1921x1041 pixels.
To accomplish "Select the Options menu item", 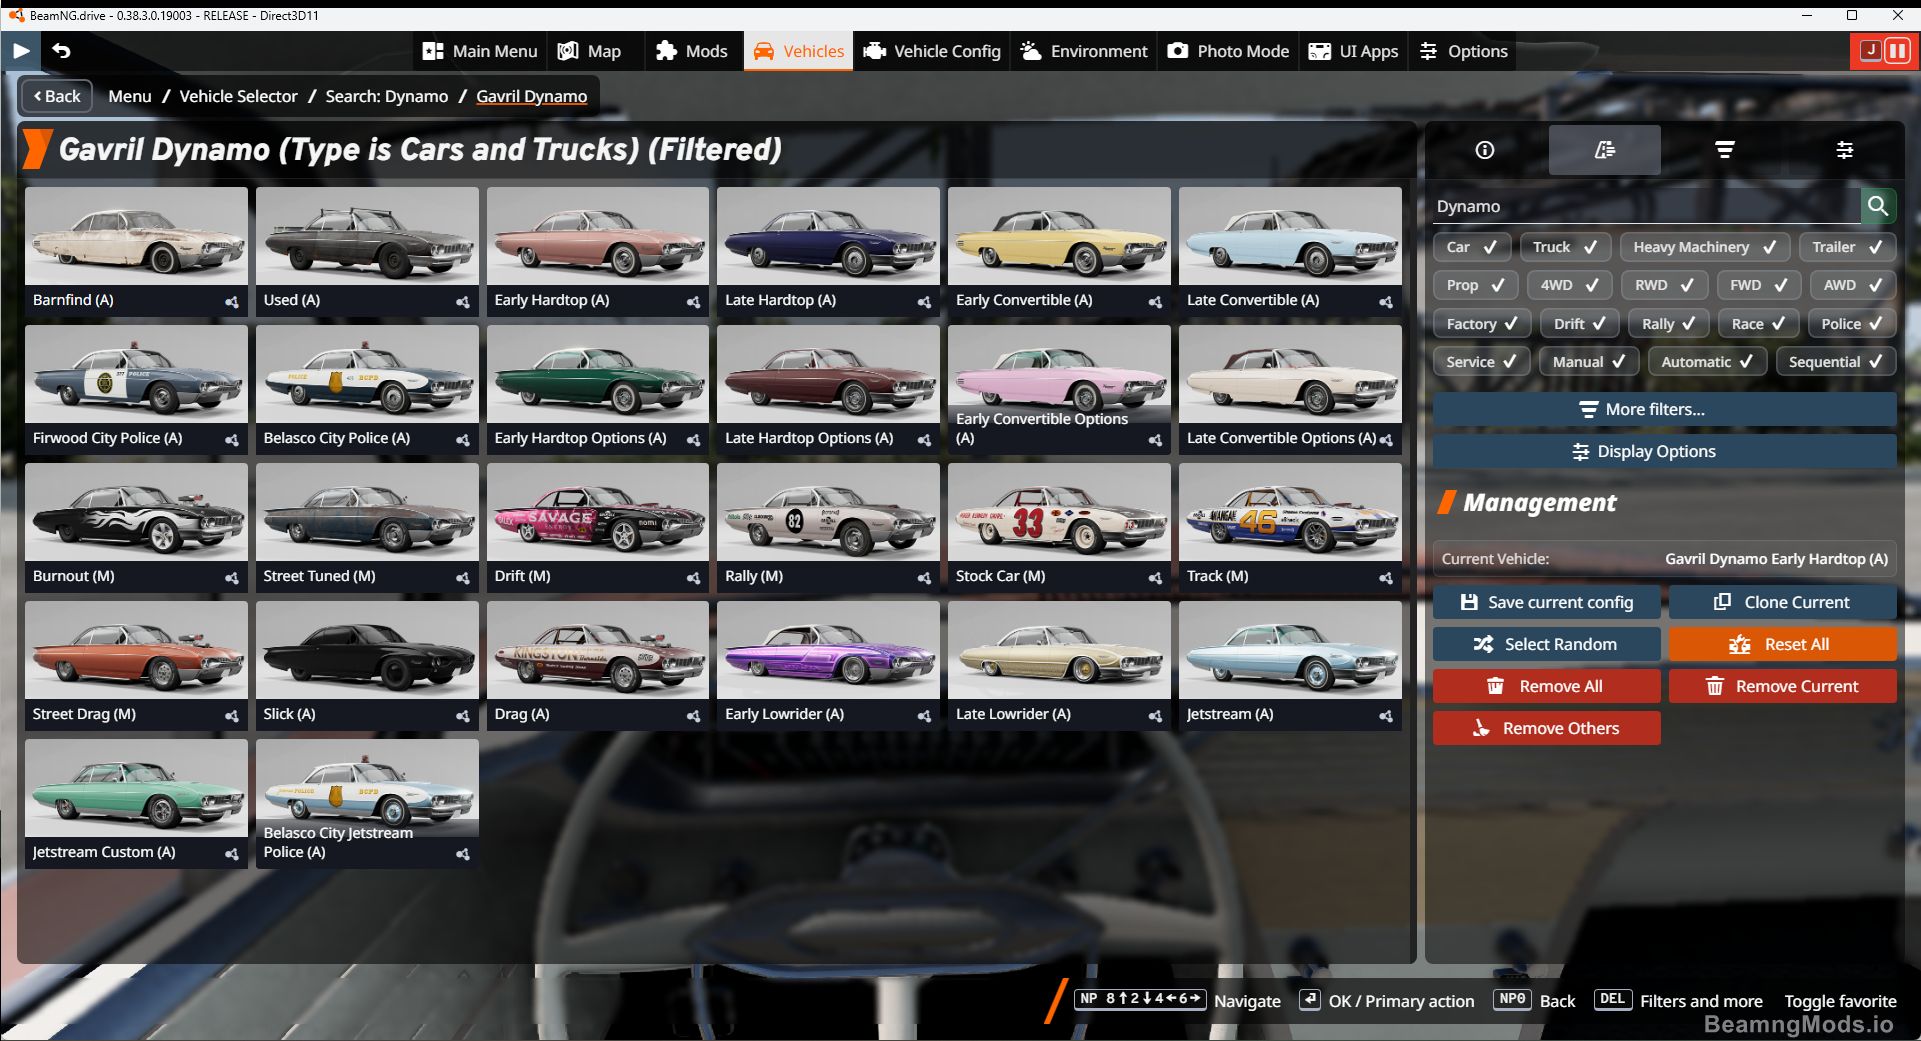I will pyautogui.click(x=1463, y=51).
